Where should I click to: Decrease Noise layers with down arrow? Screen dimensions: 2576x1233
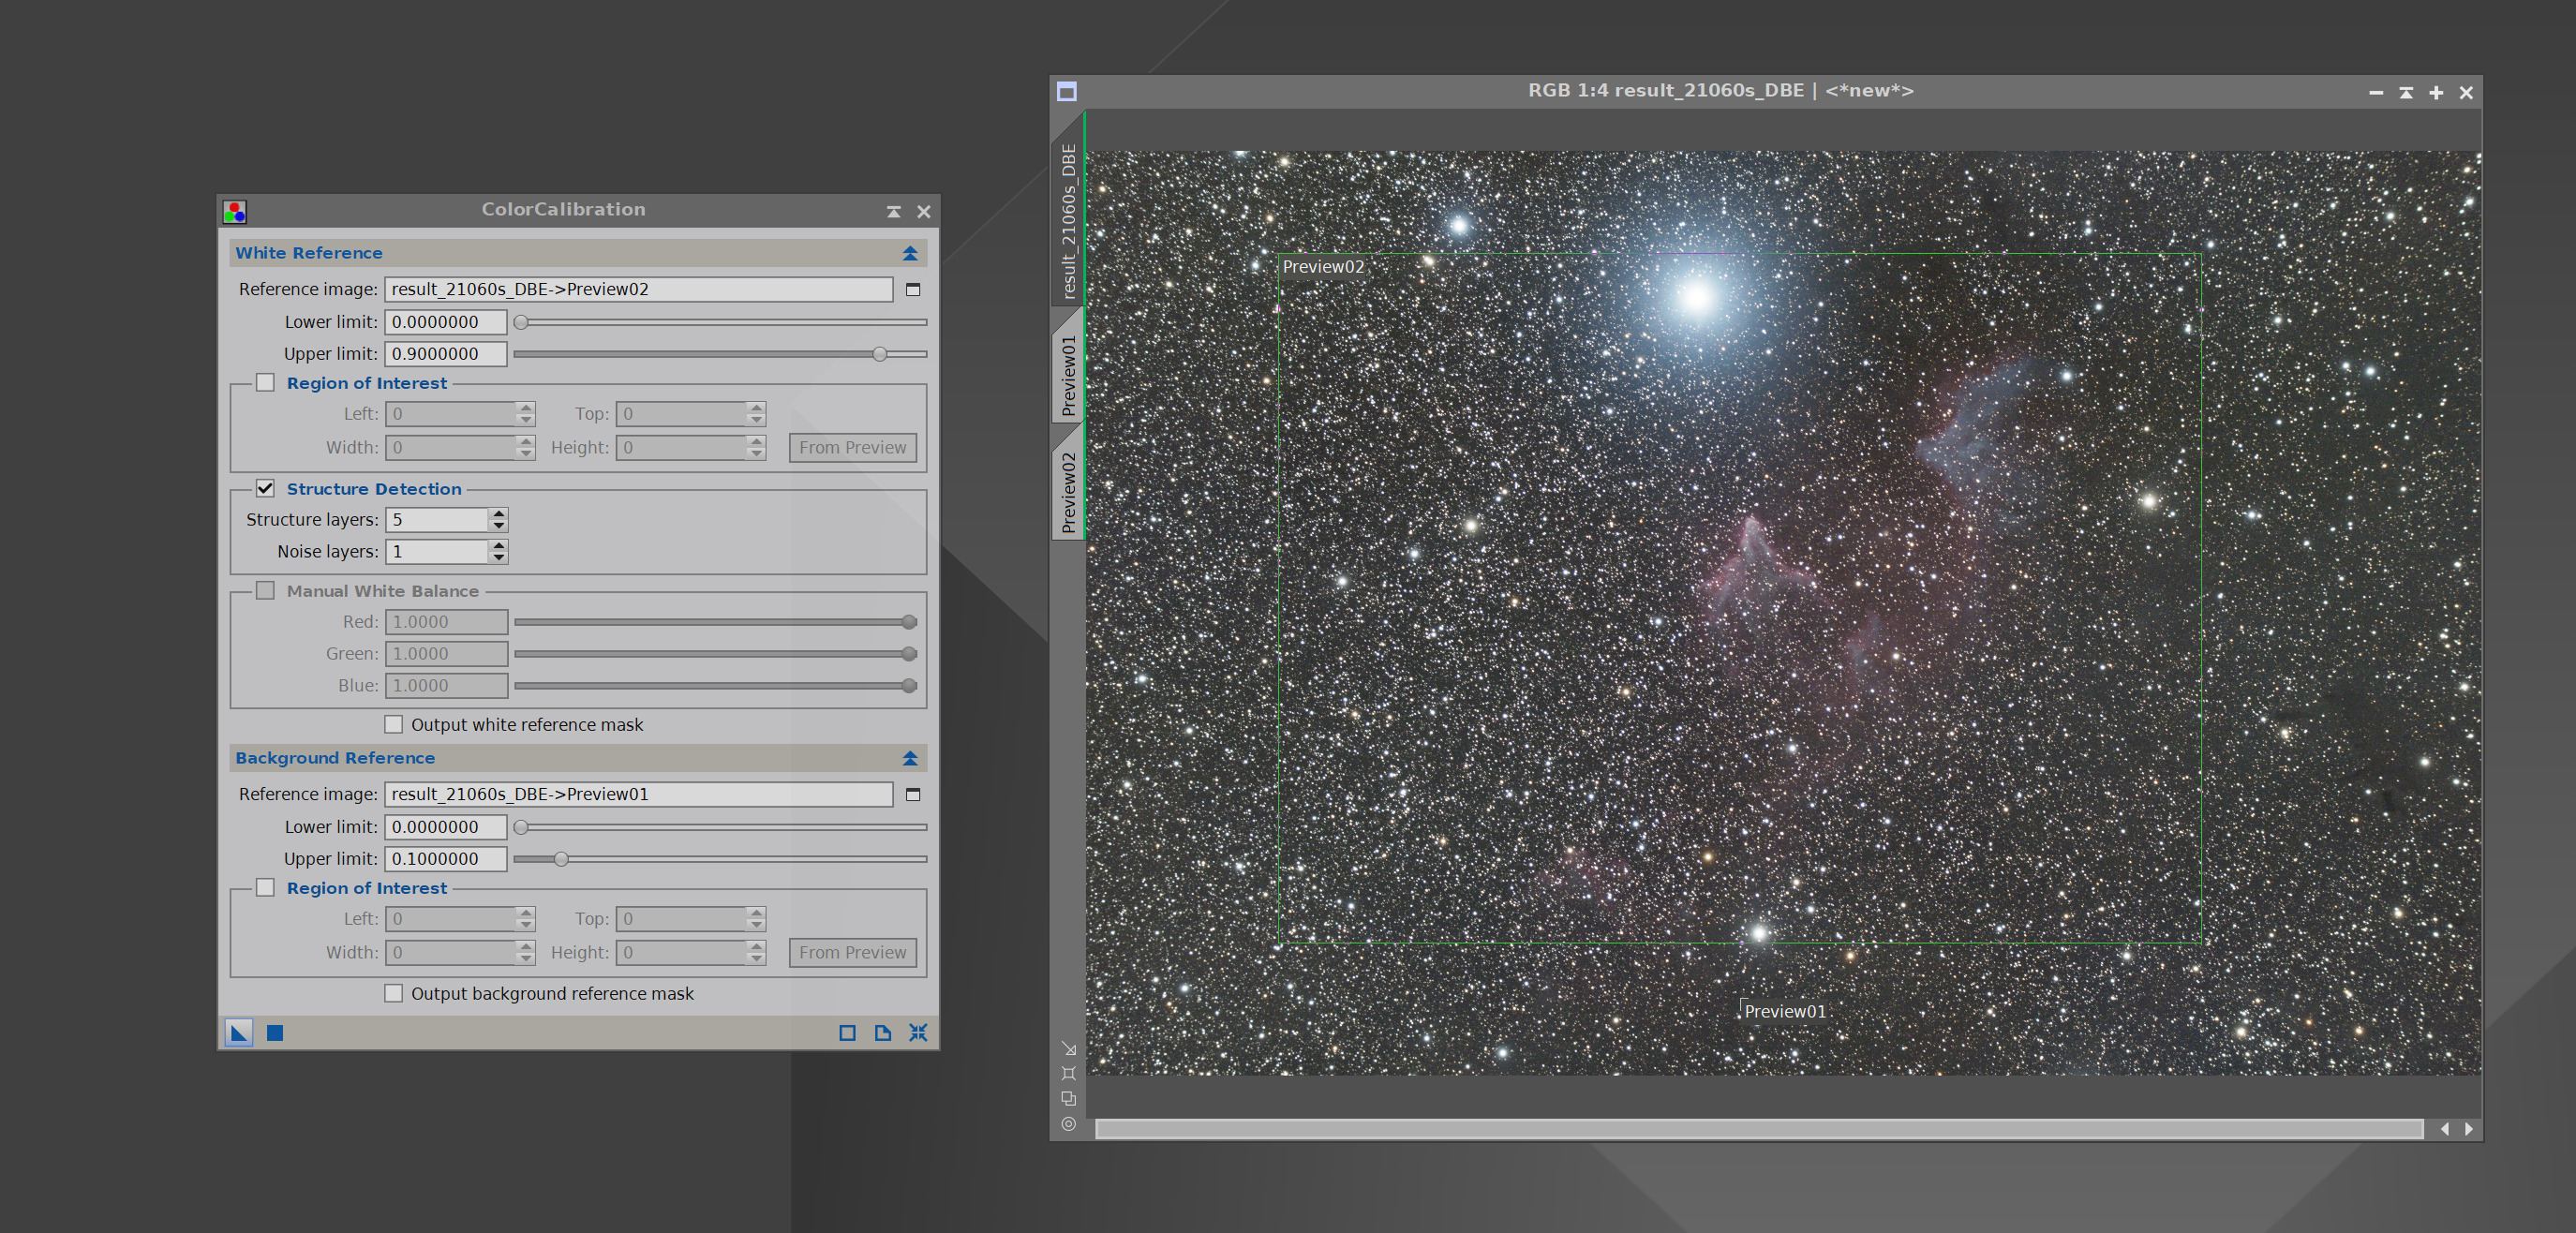[x=498, y=558]
